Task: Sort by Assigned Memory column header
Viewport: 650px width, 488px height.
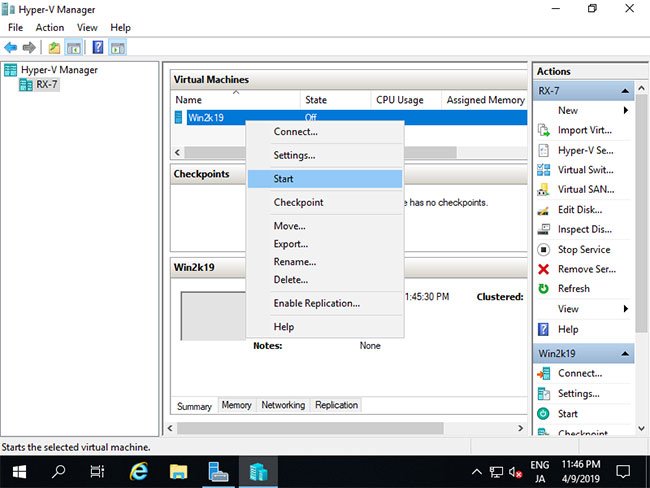Action: 484,100
